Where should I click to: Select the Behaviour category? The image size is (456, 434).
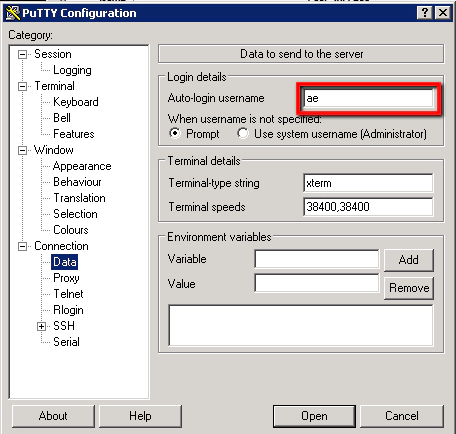tap(77, 182)
